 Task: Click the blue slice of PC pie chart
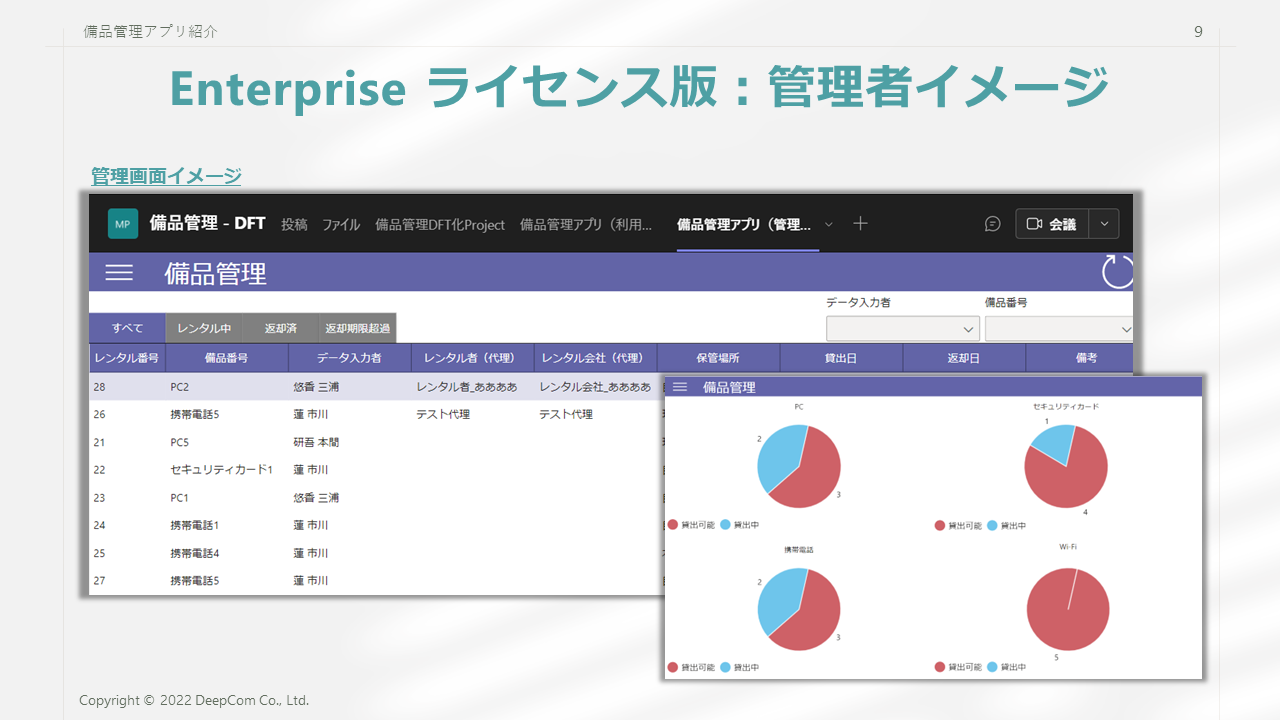click(x=775, y=453)
